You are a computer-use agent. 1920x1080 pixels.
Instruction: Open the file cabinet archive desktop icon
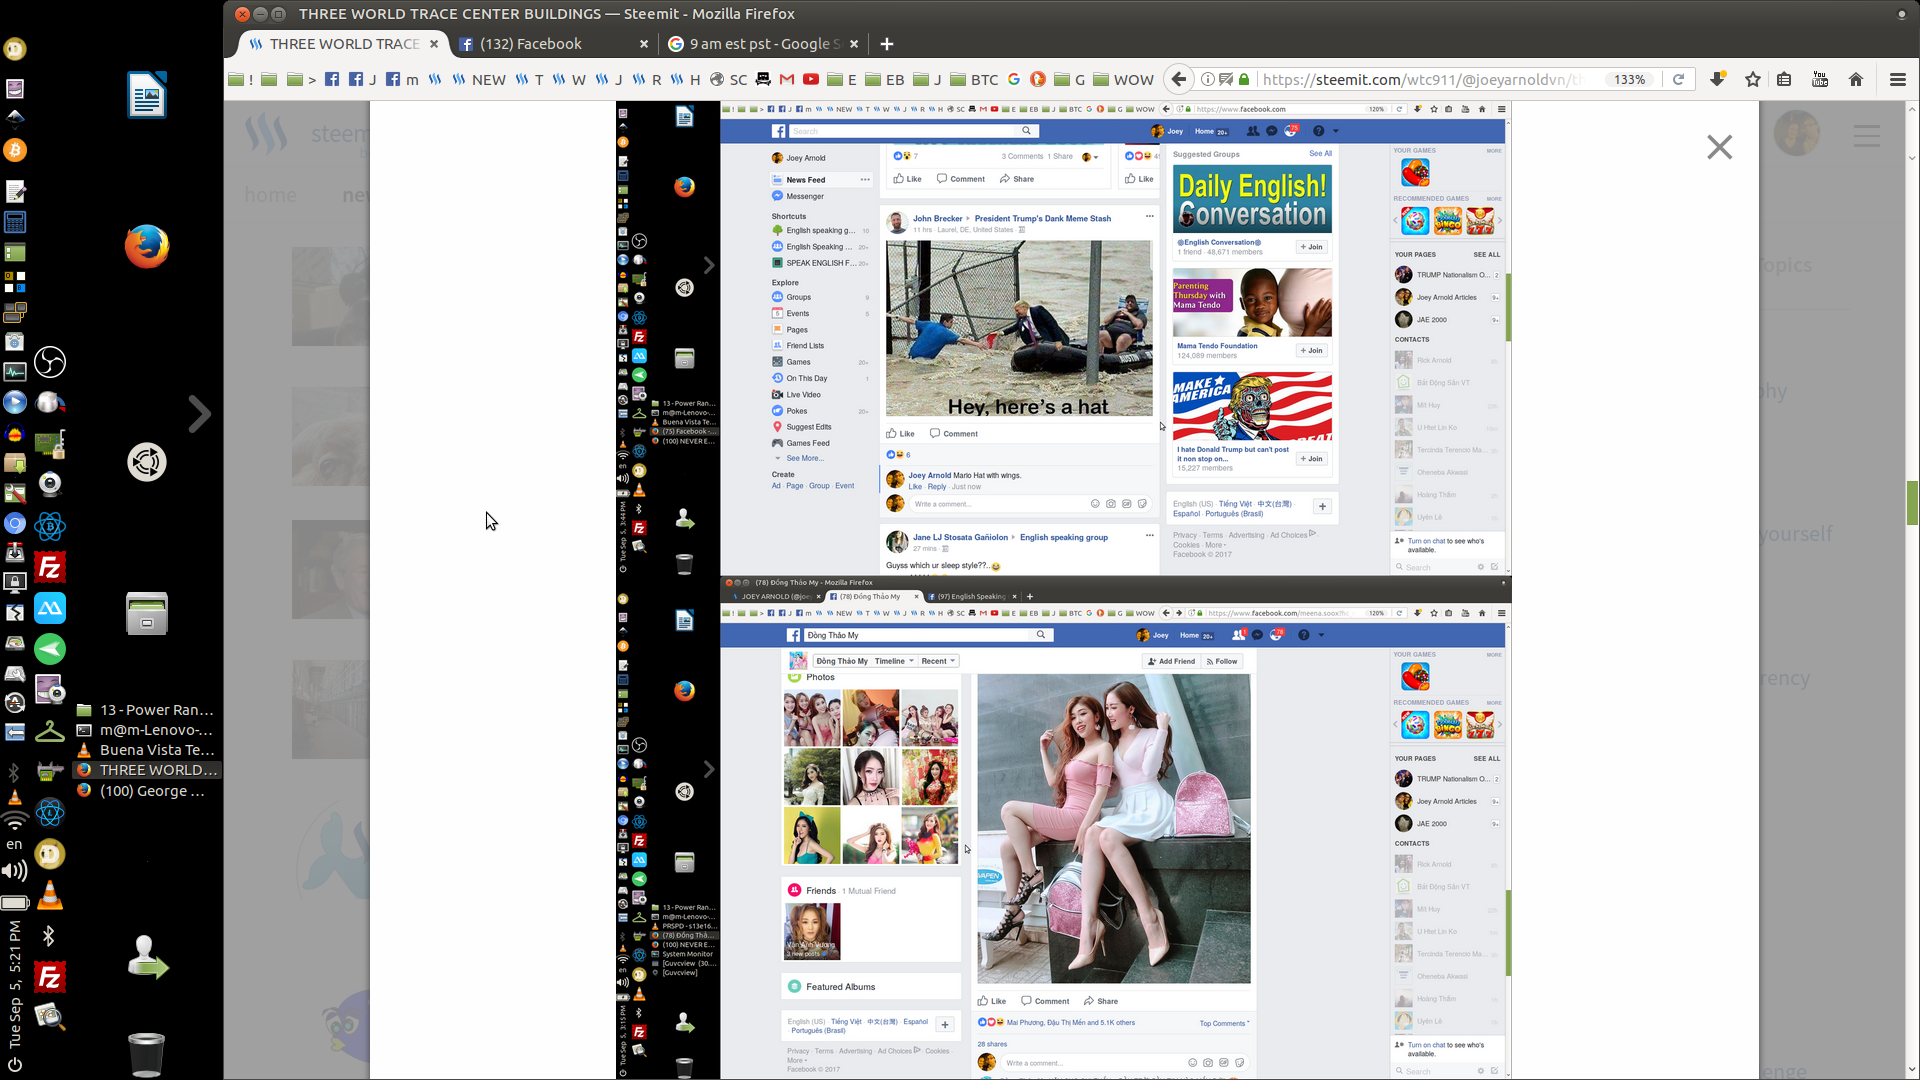(147, 613)
